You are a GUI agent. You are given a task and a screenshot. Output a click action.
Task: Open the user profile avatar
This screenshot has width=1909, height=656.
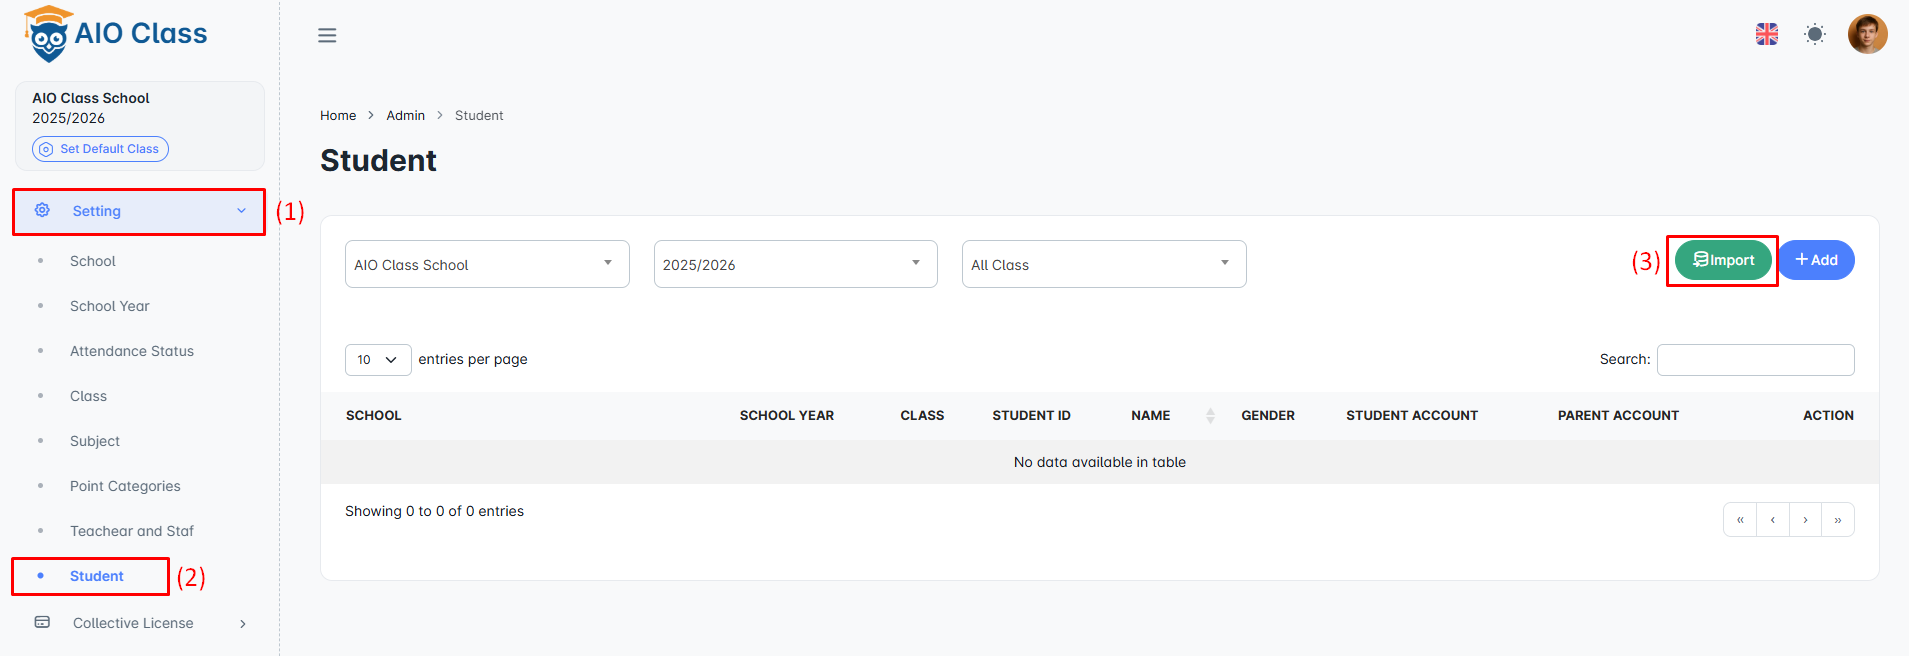point(1867,34)
